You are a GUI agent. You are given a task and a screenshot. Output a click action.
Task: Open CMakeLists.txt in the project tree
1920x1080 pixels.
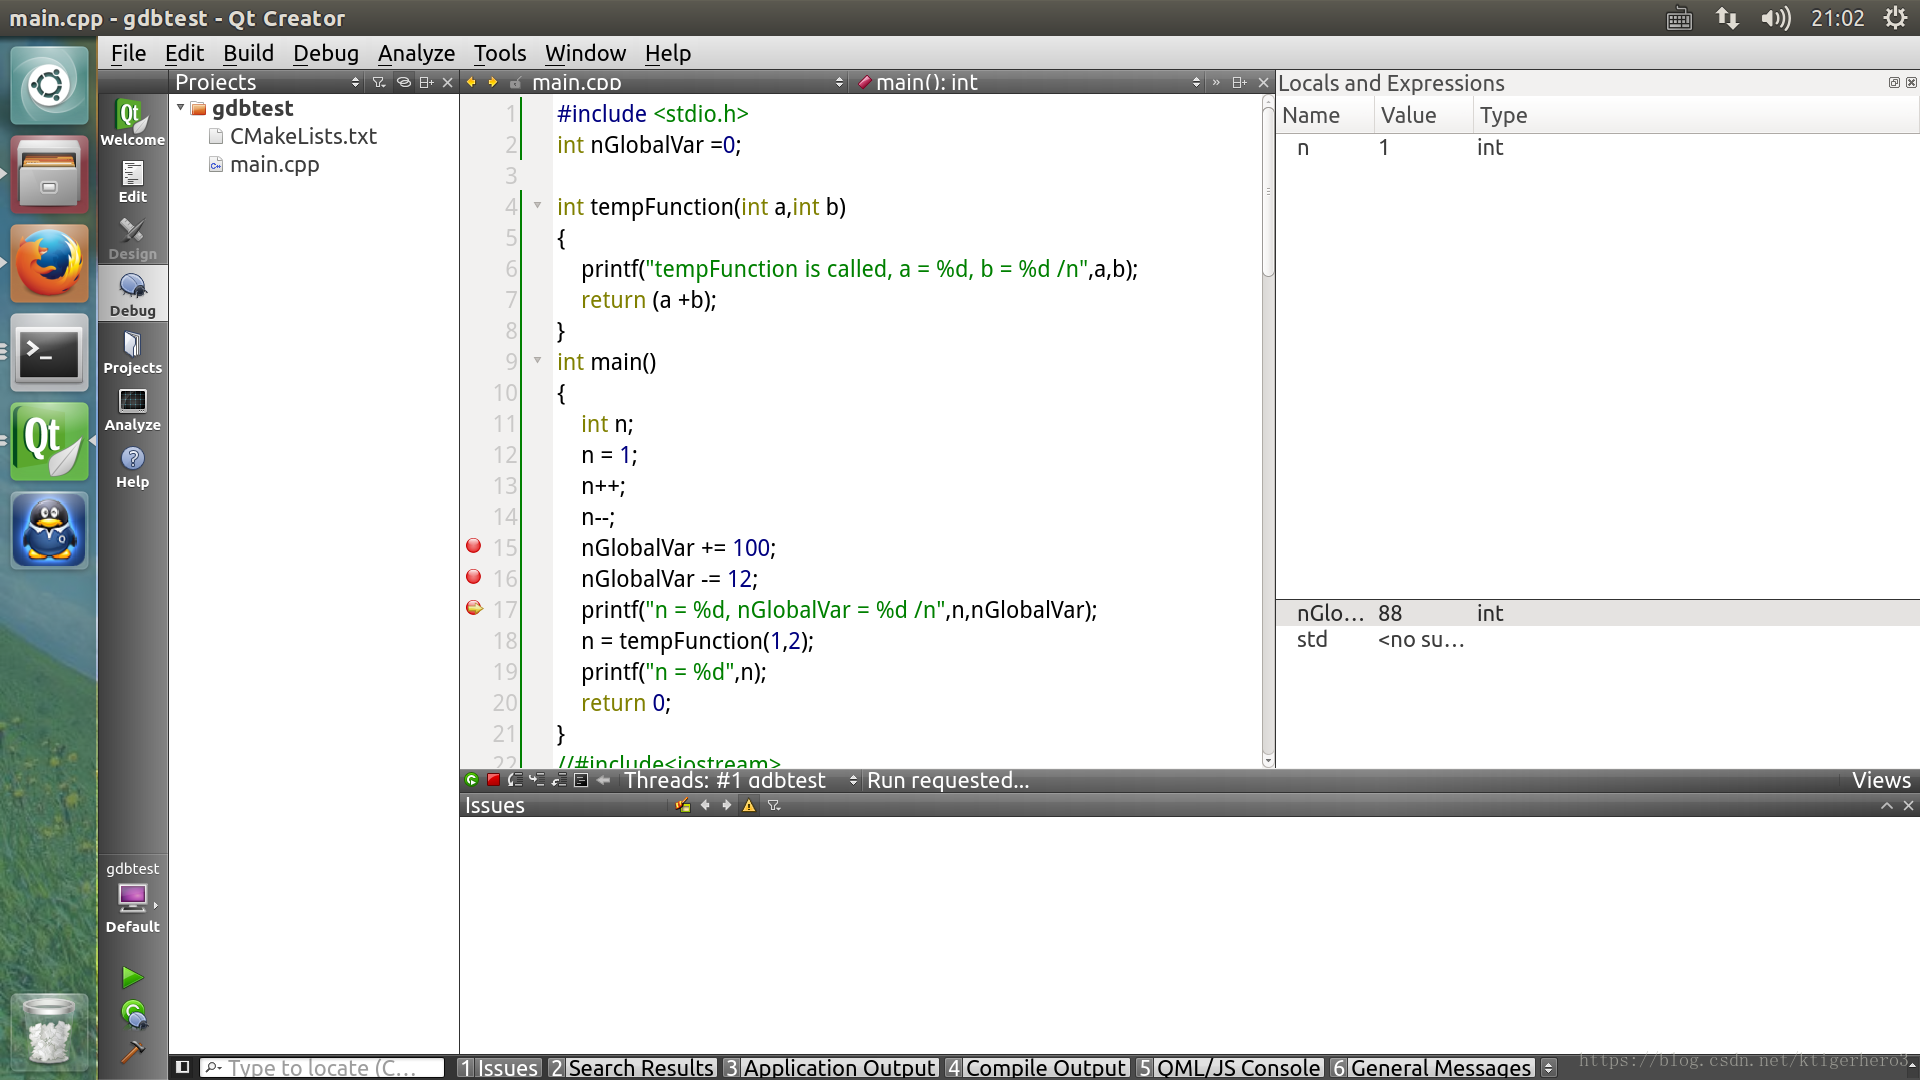[302, 136]
